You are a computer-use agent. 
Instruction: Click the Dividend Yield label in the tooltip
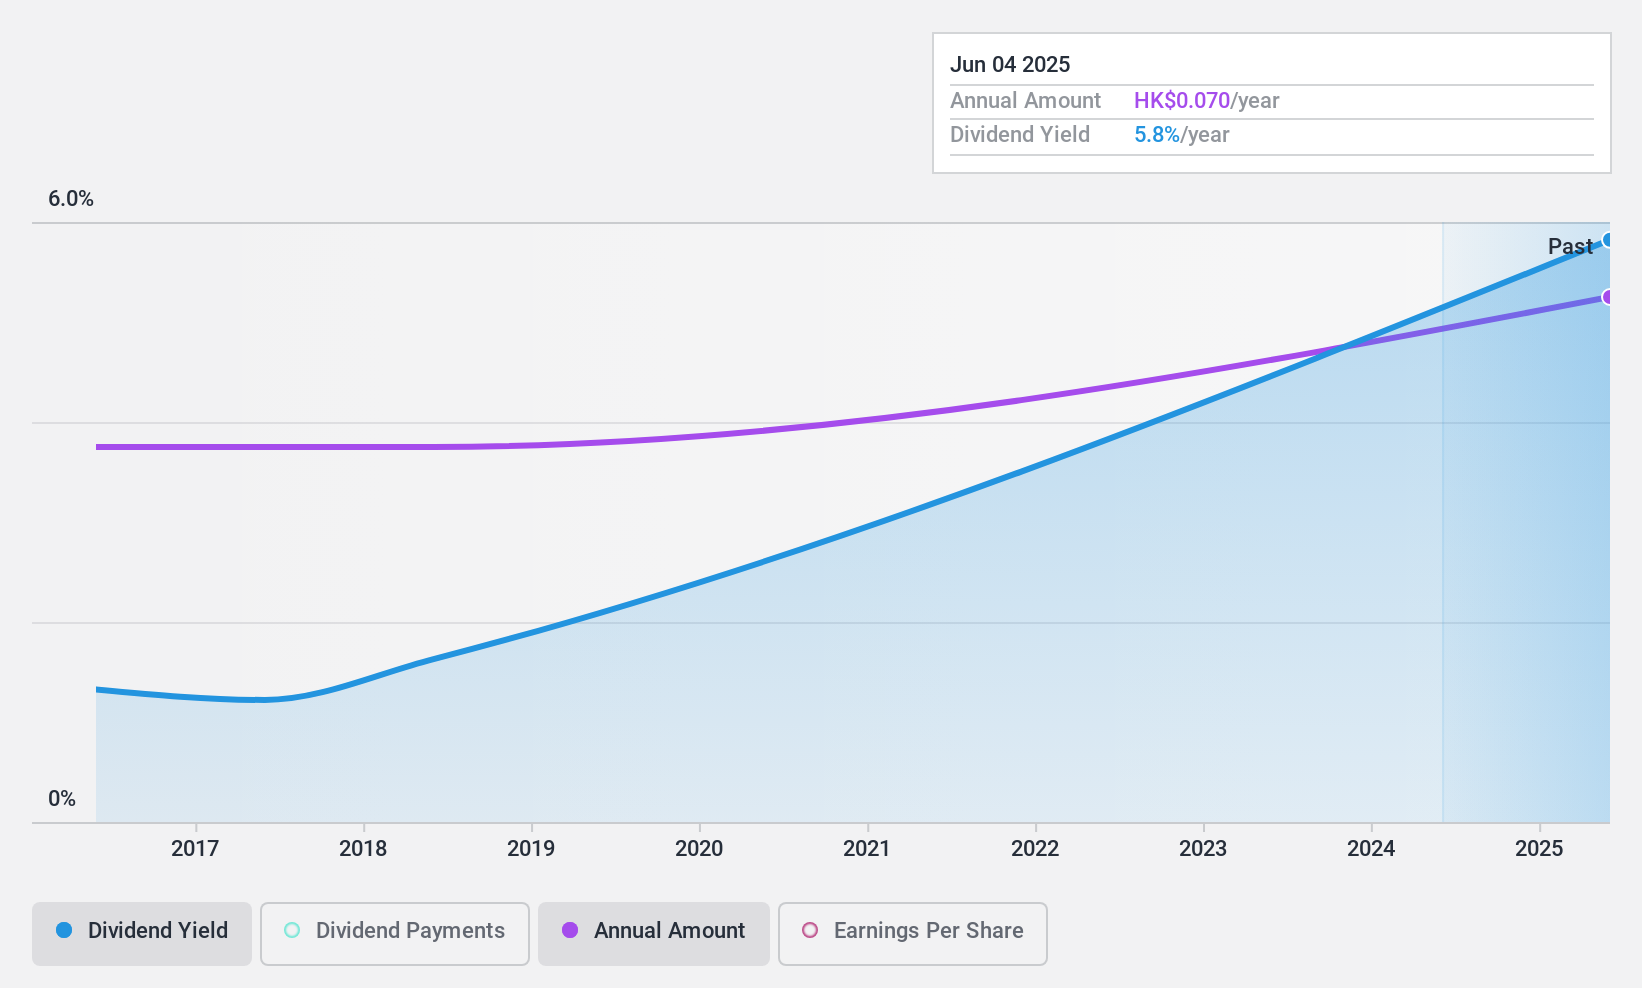pos(1020,134)
